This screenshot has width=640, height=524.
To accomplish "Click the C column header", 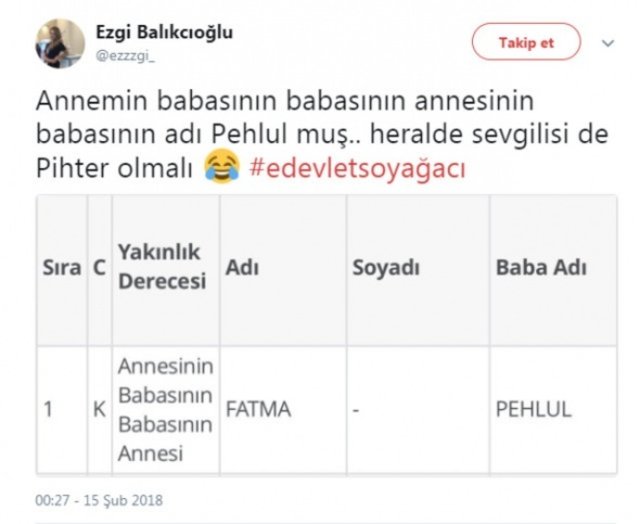I will pyautogui.click(x=100, y=270).
